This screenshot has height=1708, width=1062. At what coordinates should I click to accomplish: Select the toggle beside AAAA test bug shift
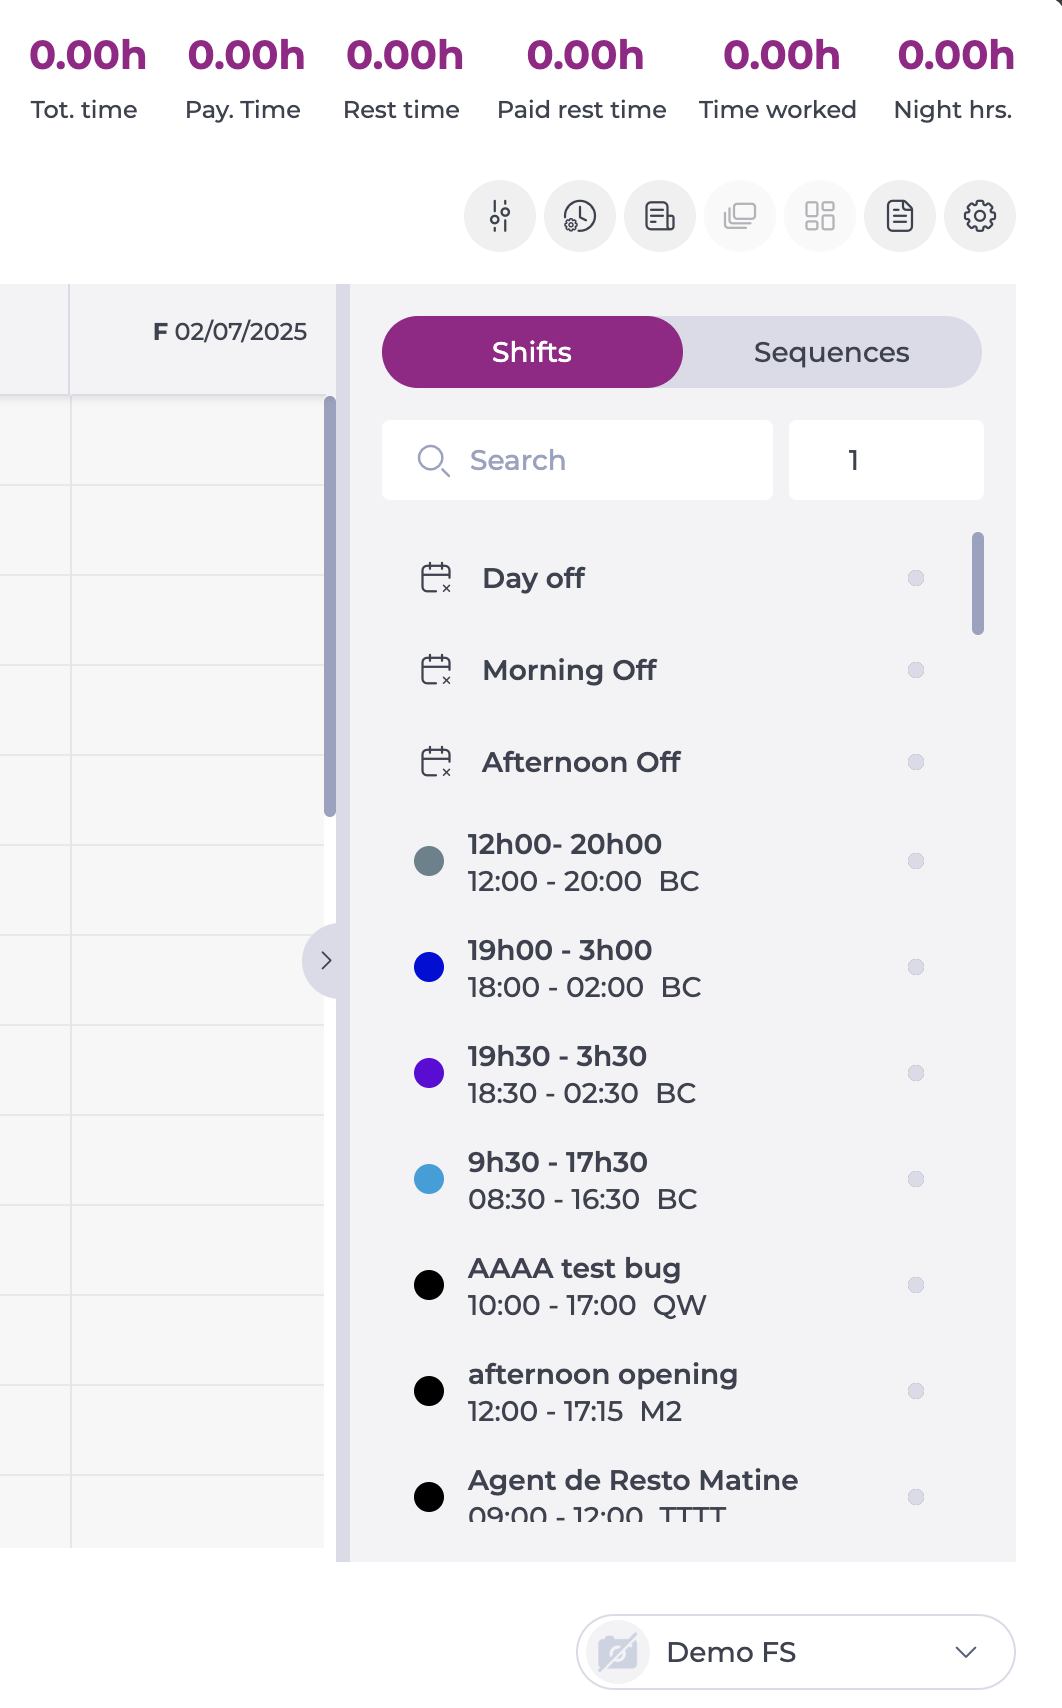915,1284
